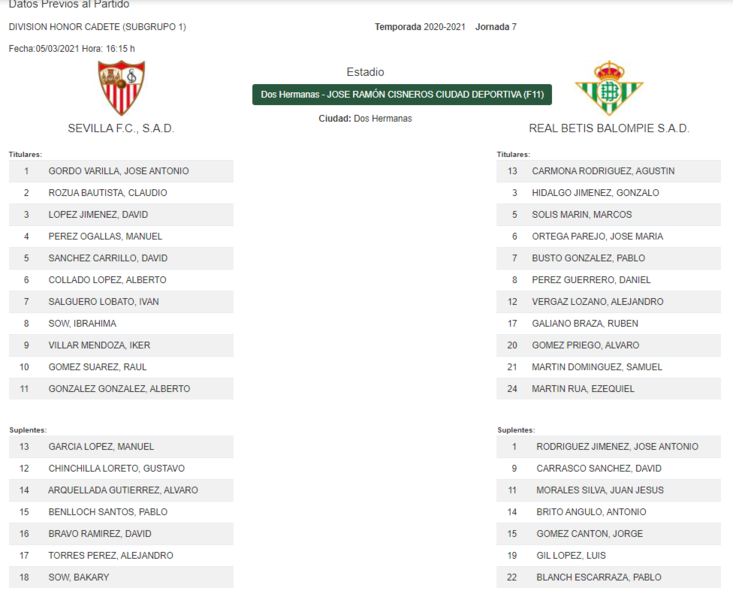Choose GONZALEZ GONZALEZ, ALBERTO in the lineup

tap(121, 389)
